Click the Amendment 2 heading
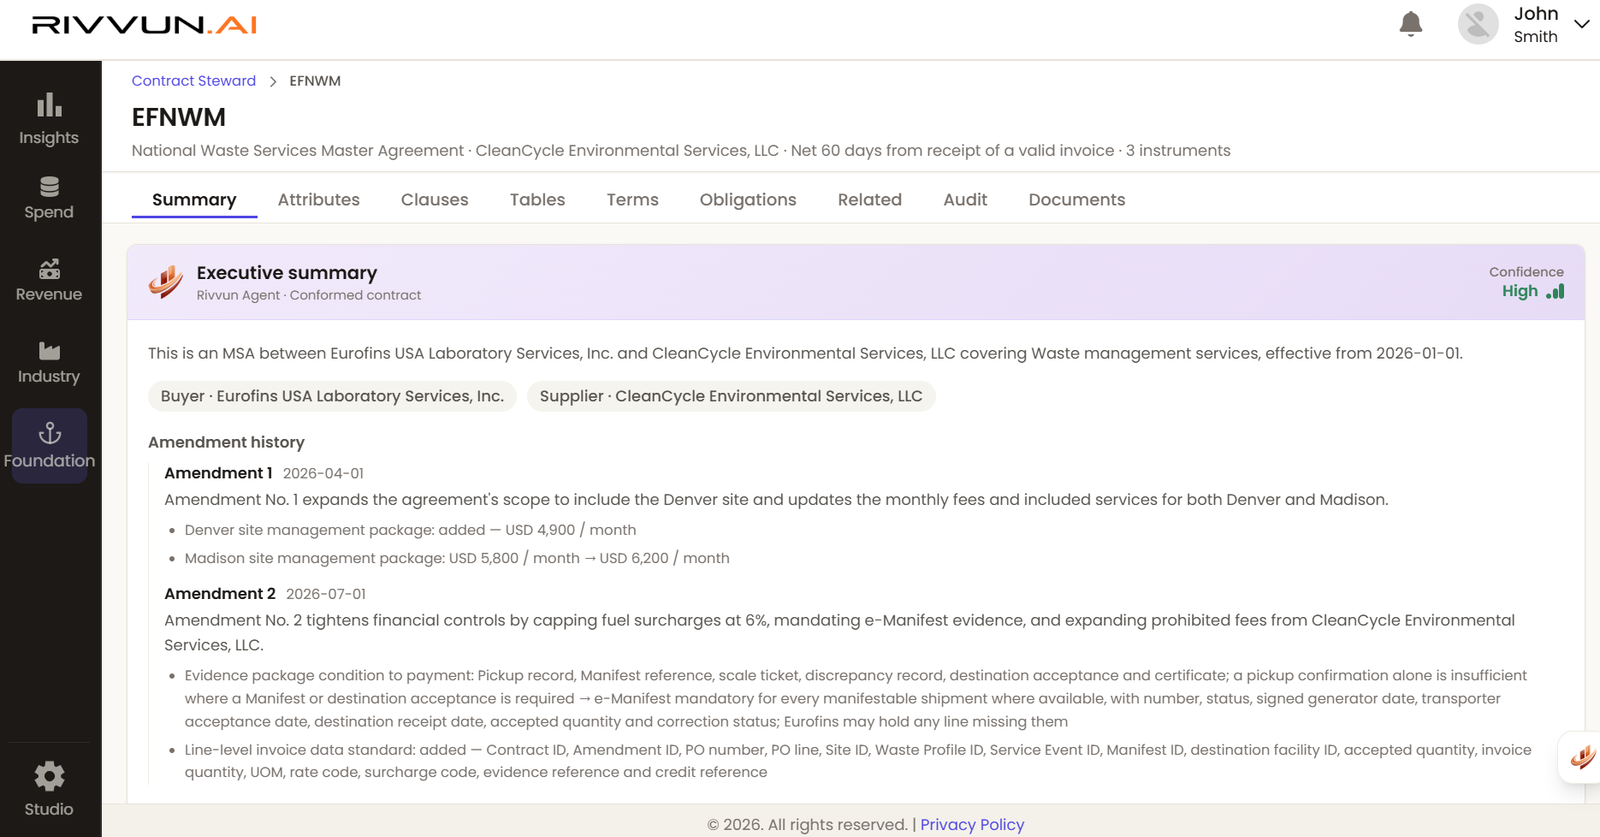Image resolution: width=1600 pixels, height=837 pixels. pos(220,594)
